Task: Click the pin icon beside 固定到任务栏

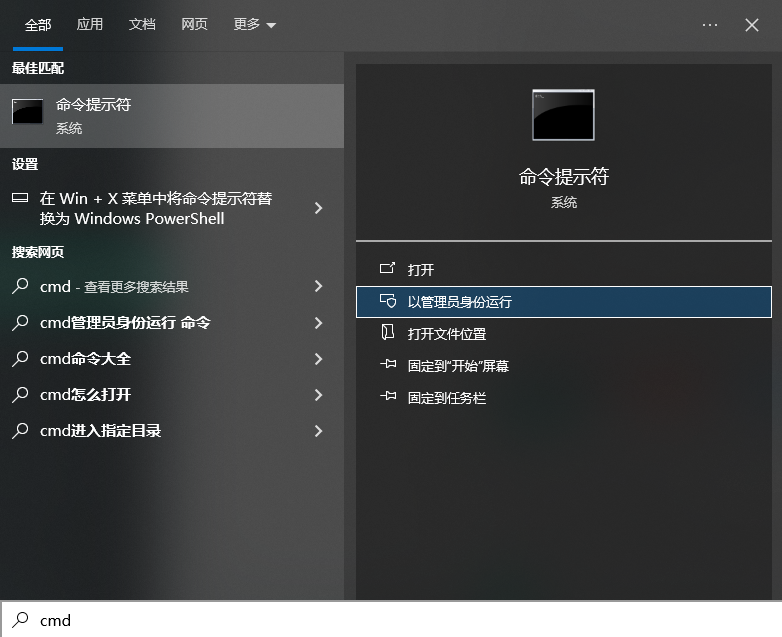Action: [x=388, y=398]
